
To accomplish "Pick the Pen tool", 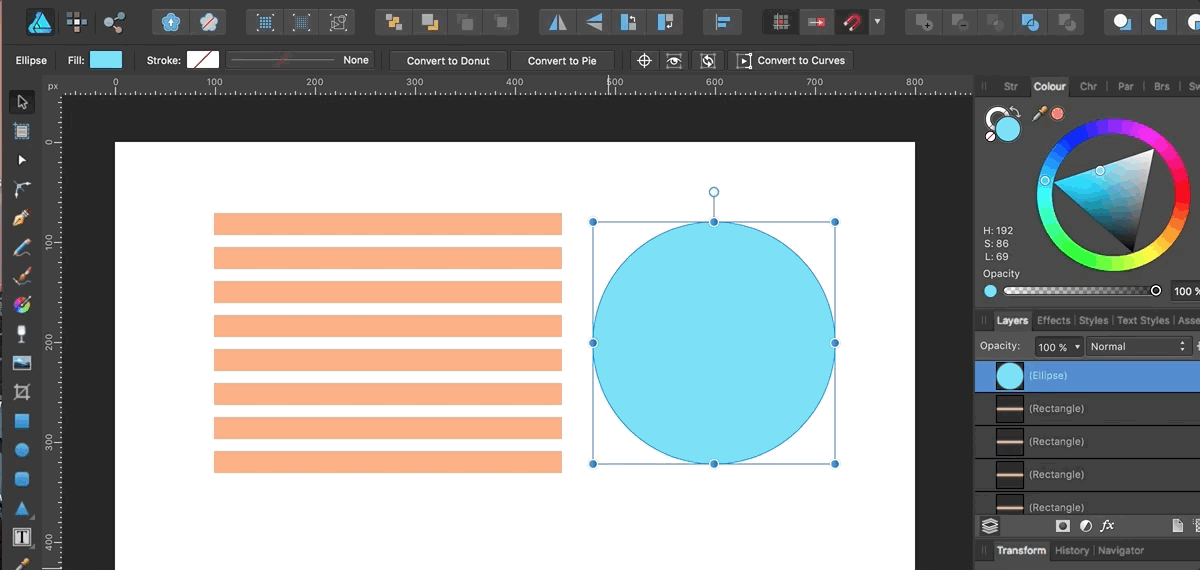I will pyautogui.click(x=21, y=218).
